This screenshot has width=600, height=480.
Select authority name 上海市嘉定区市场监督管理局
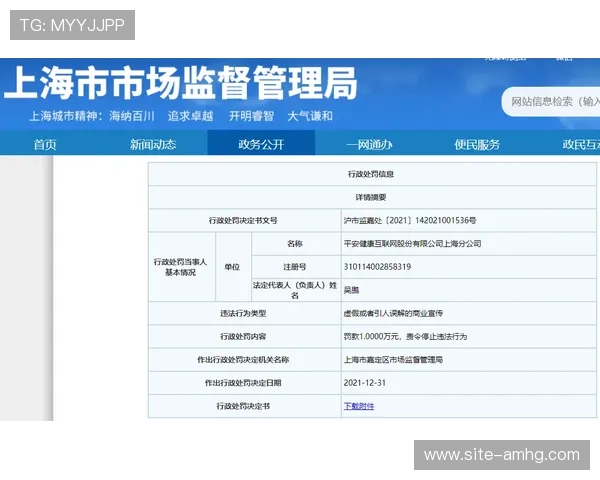point(393,359)
